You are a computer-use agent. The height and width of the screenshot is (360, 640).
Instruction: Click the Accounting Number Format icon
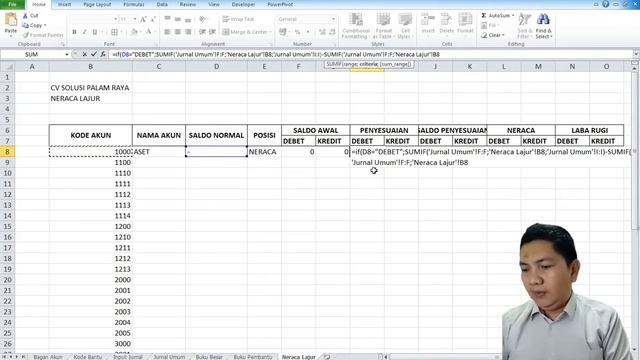(282, 32)
